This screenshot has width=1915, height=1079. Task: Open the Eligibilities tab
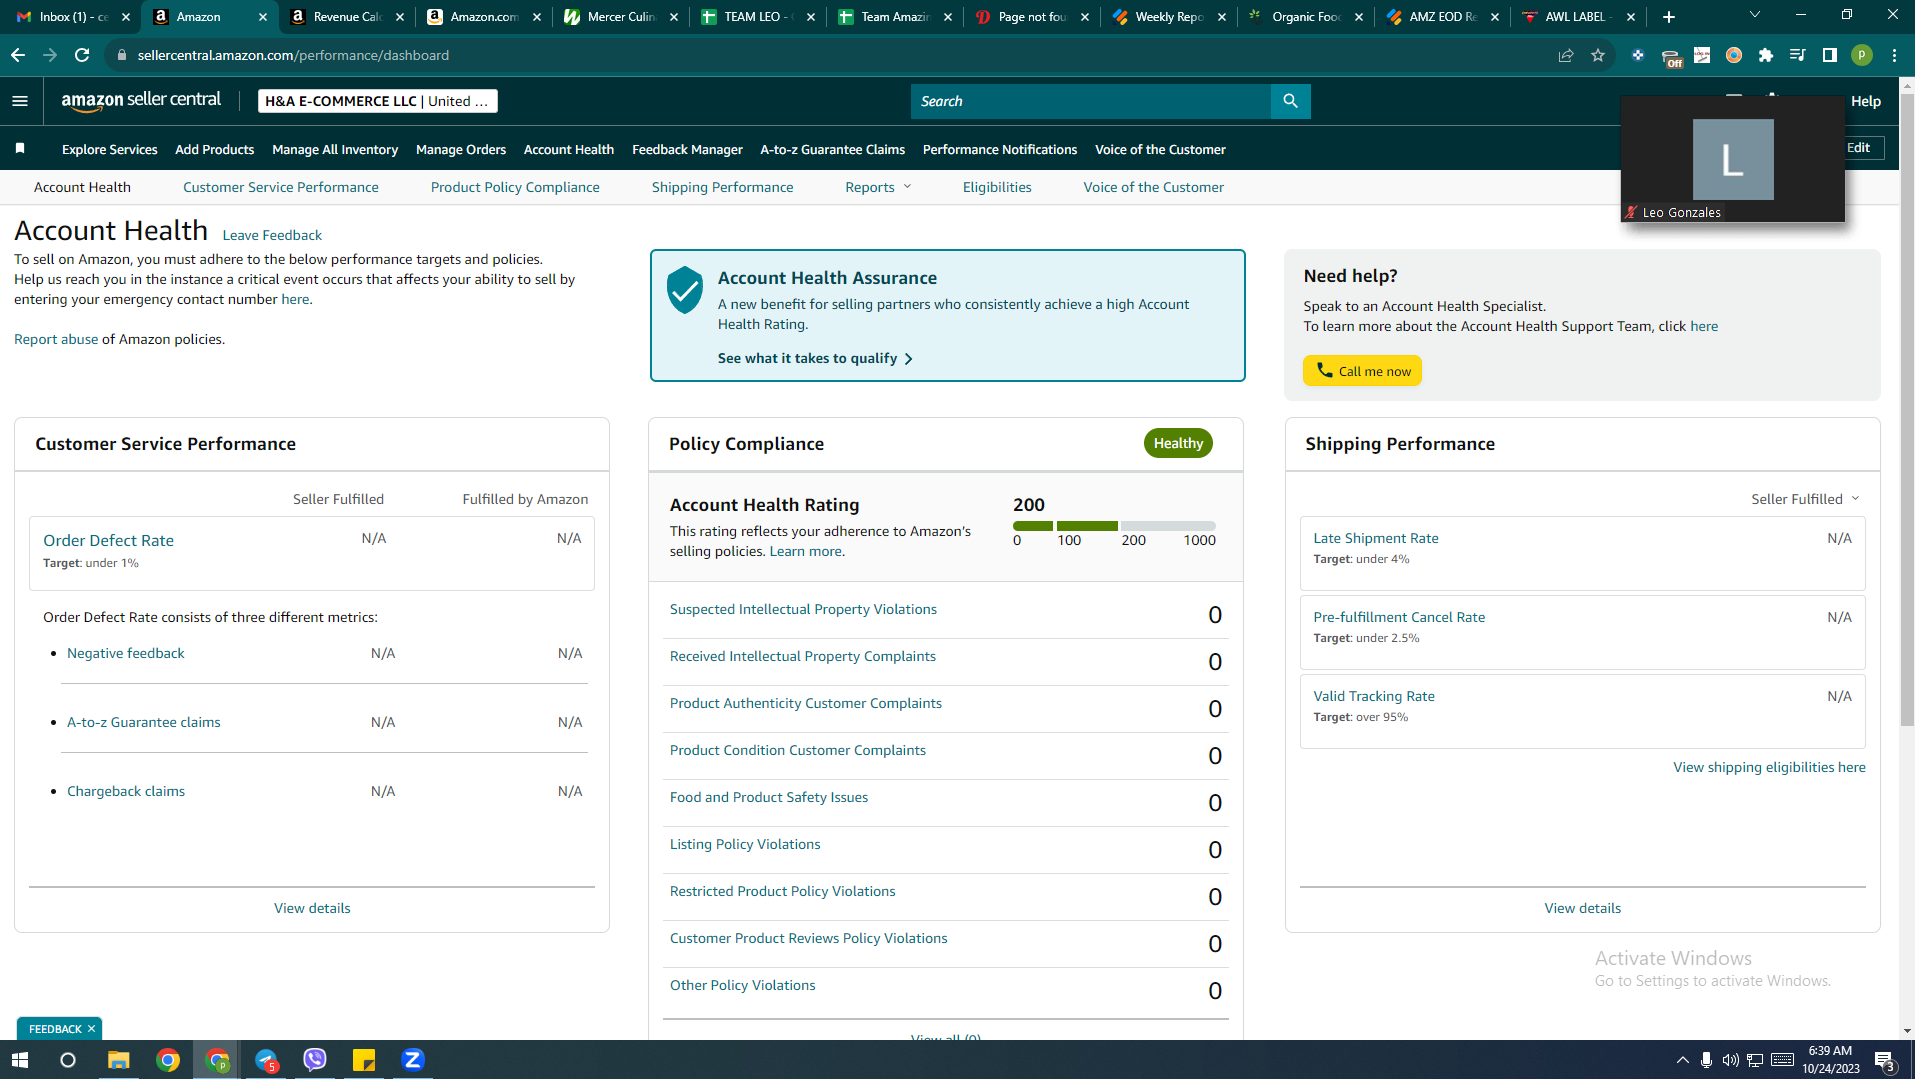(997, 187)
